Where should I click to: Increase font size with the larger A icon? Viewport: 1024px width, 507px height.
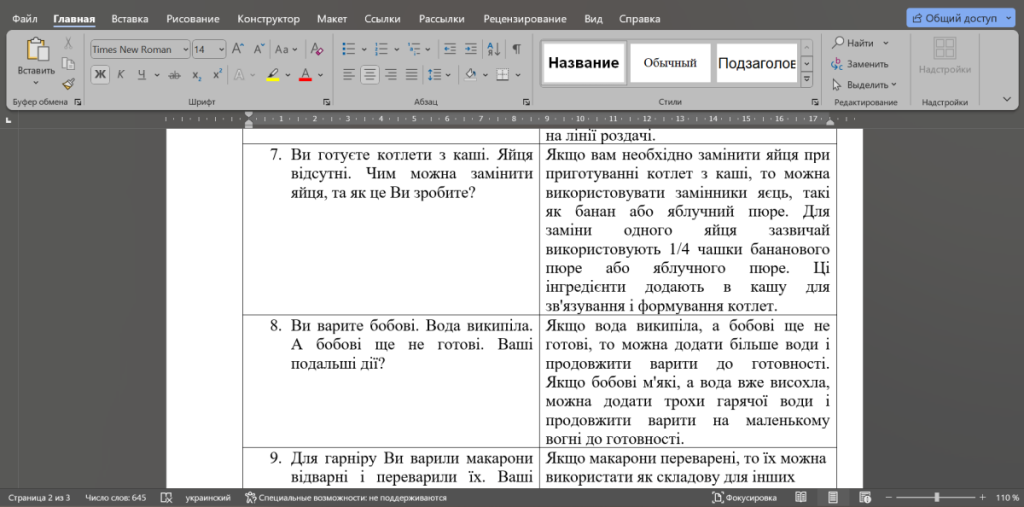(x=238, y=49)
